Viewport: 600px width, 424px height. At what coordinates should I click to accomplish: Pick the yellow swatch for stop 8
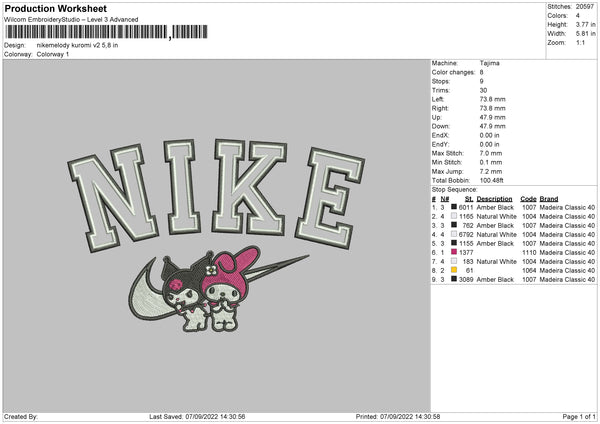tap(454, 270)
